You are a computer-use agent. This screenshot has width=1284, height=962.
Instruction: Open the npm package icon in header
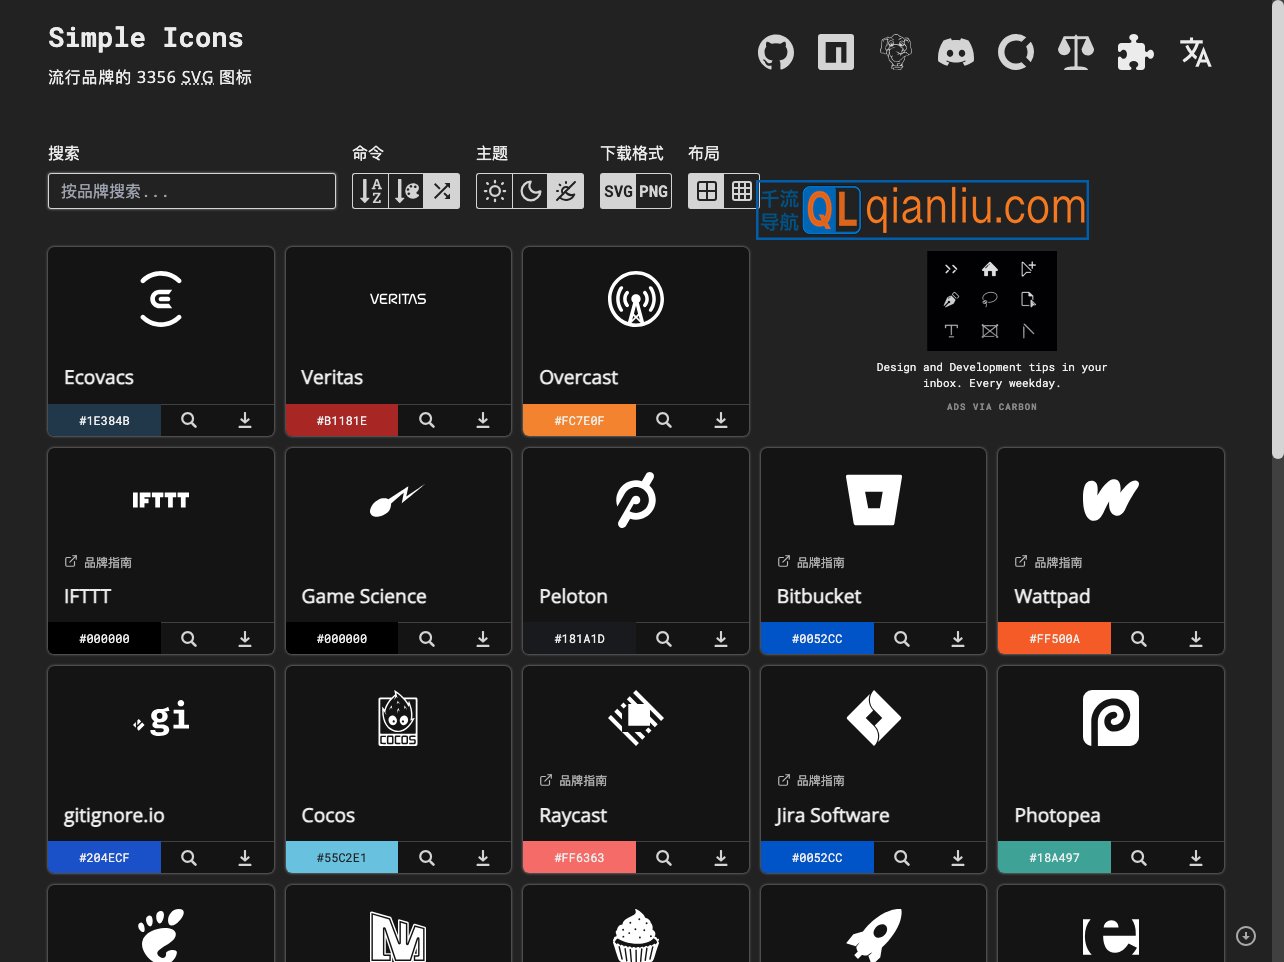[835, 52]
